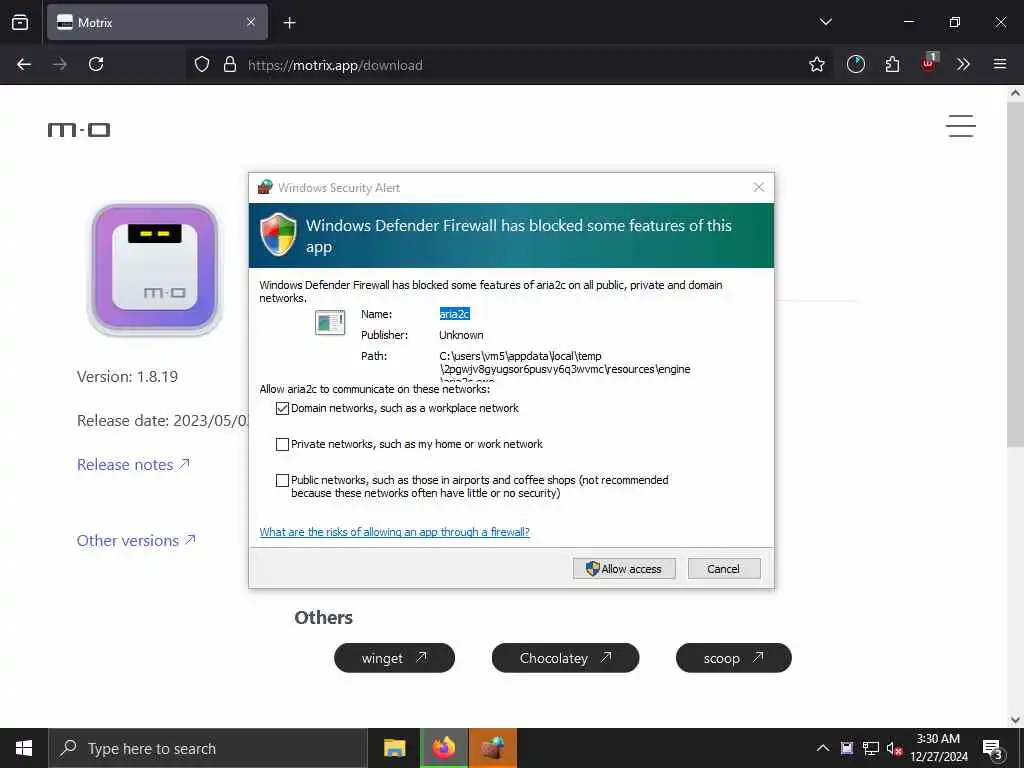
Task: Open a new browser tab
Action: click(x=289, y=23)
